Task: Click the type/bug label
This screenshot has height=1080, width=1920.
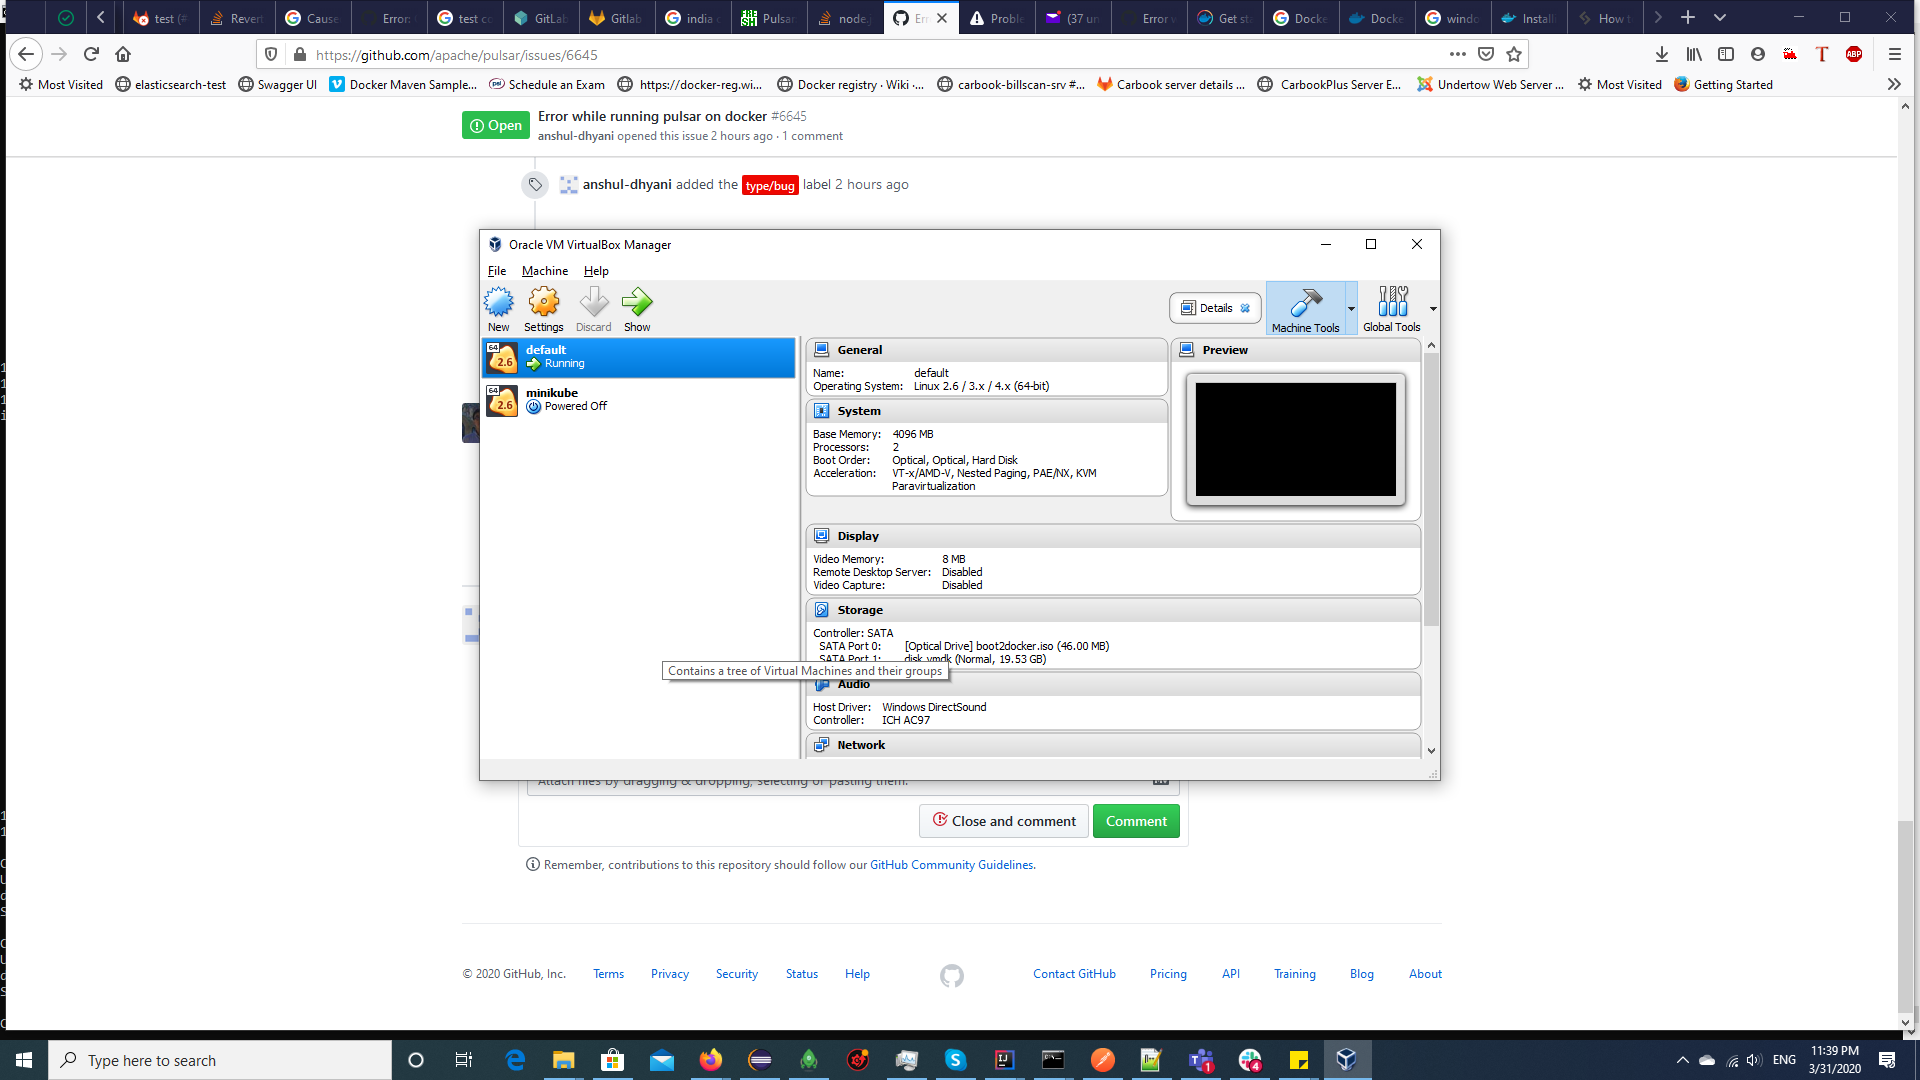Action: tap(770, 185)
